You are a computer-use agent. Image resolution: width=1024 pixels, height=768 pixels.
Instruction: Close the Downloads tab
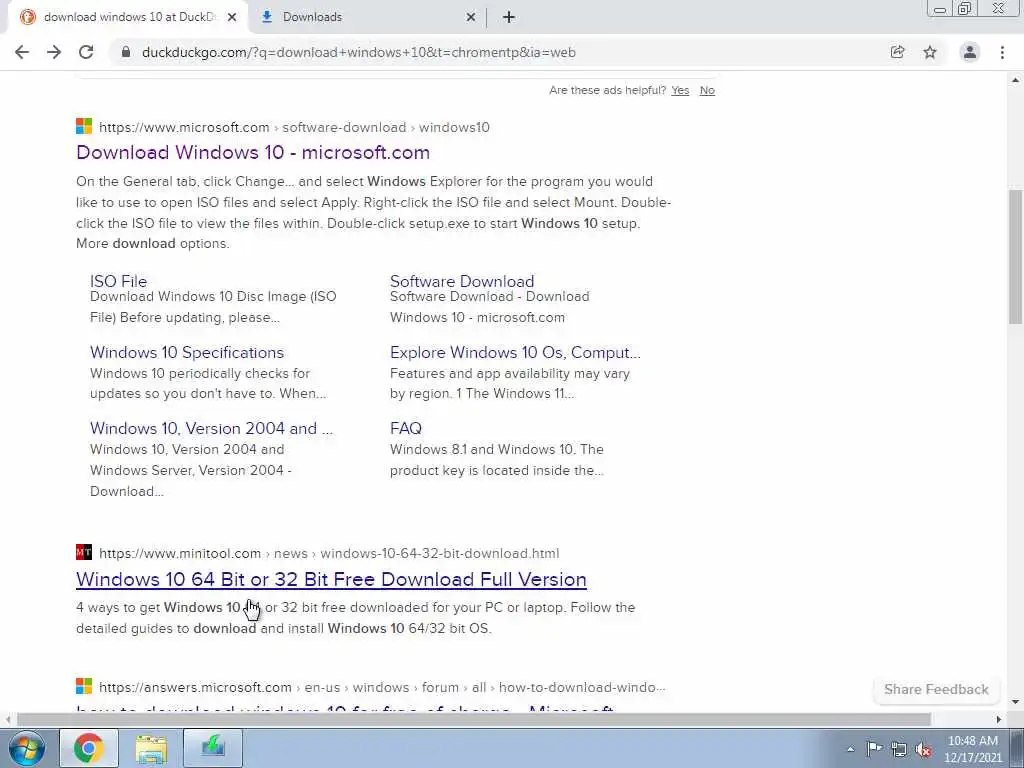(x=470, y=17)
